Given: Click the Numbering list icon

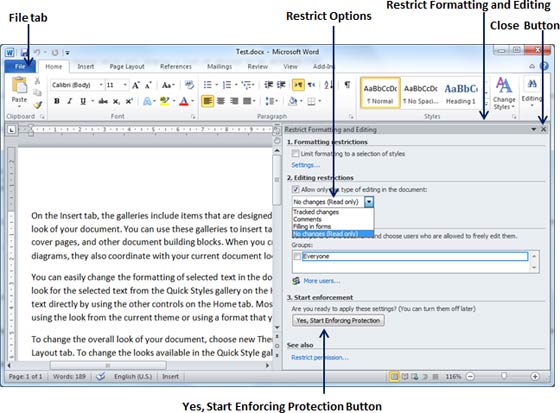Looking at the screenshot, I should 227,85.
